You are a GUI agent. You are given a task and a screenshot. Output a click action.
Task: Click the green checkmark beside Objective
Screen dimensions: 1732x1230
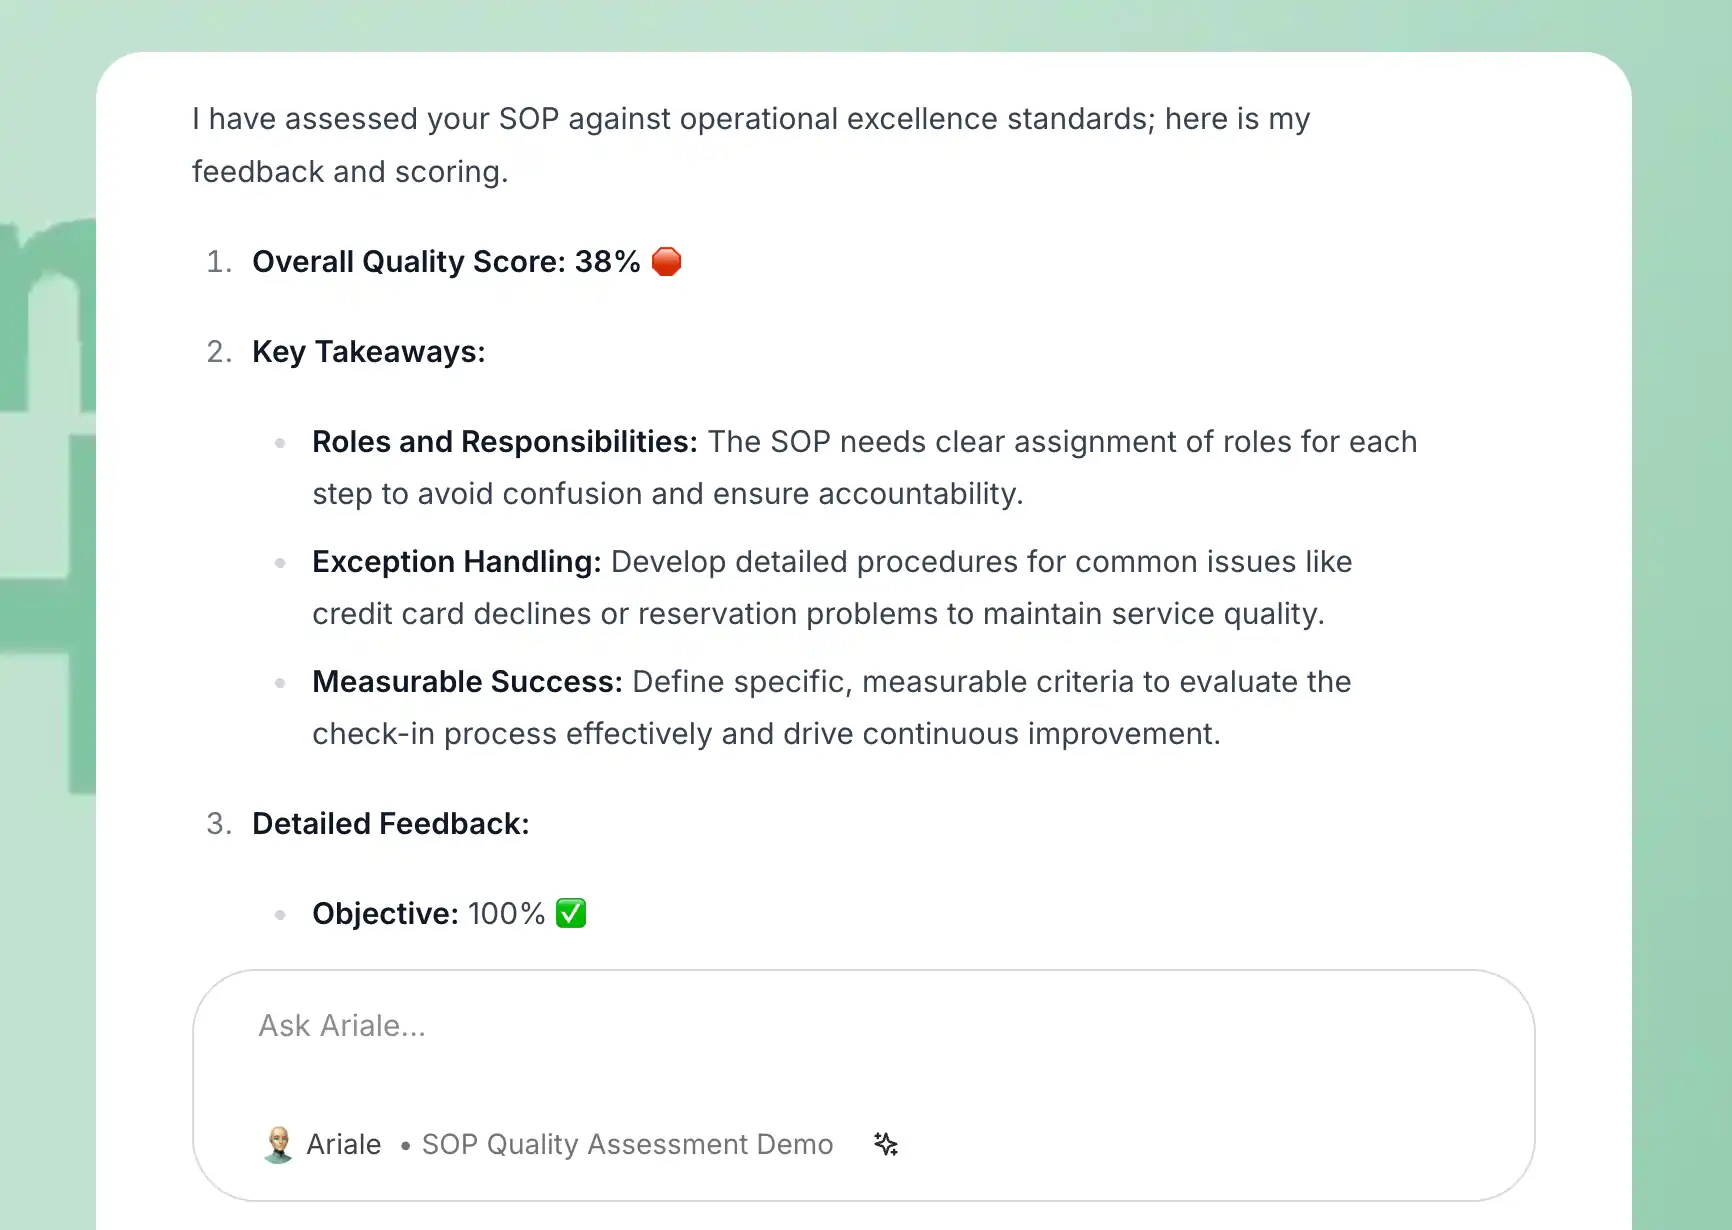click(x=571, y=913)
